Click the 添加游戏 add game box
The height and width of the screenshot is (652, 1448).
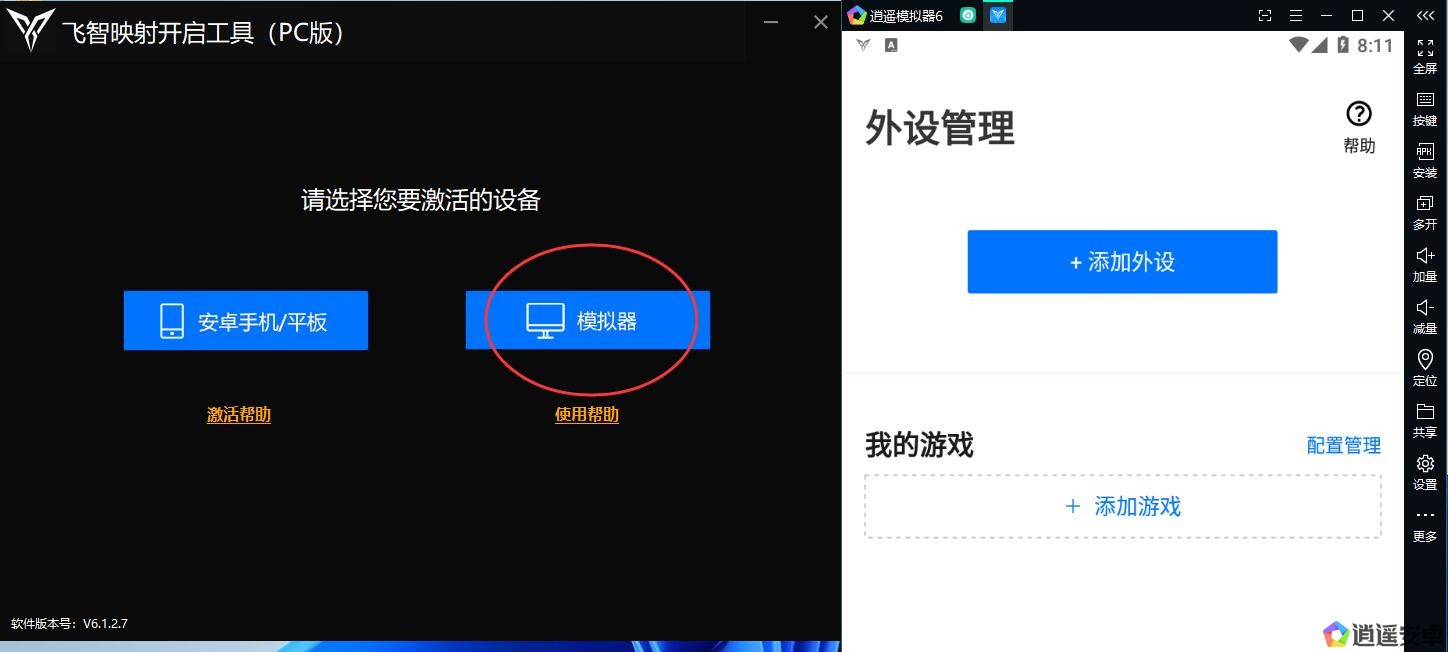(x=1122, y=507)
